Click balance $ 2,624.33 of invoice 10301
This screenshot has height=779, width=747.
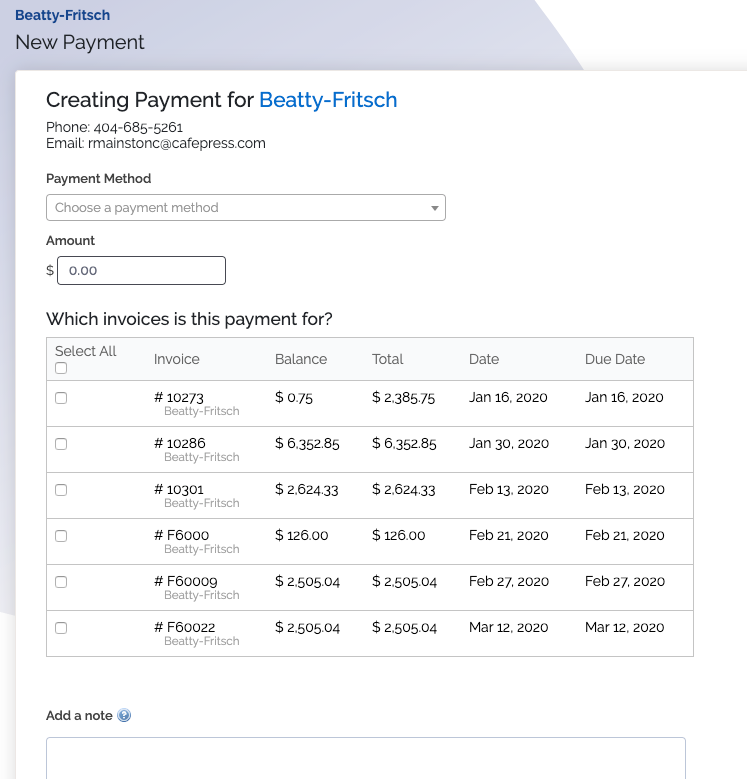(306, 489)
